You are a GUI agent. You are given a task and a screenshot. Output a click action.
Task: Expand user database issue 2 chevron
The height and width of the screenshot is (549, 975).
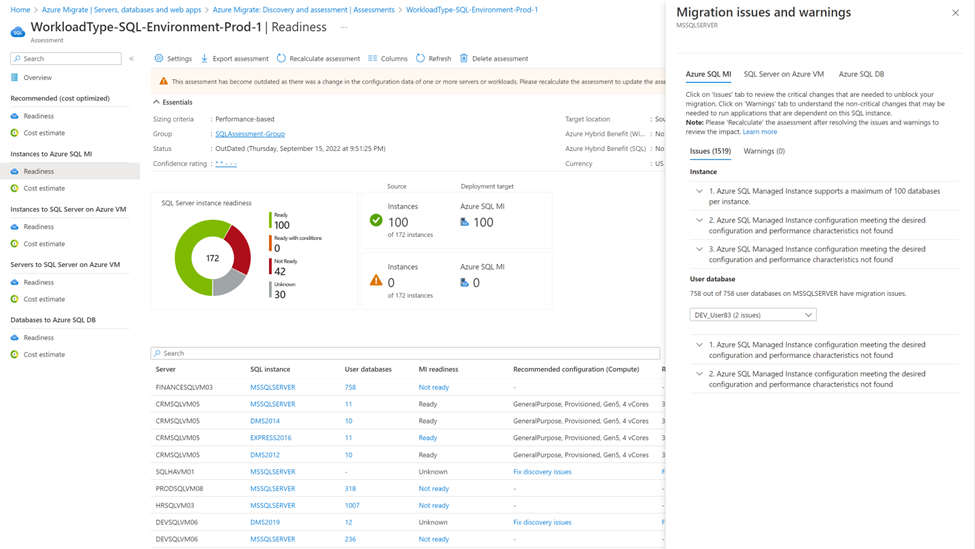700,374
